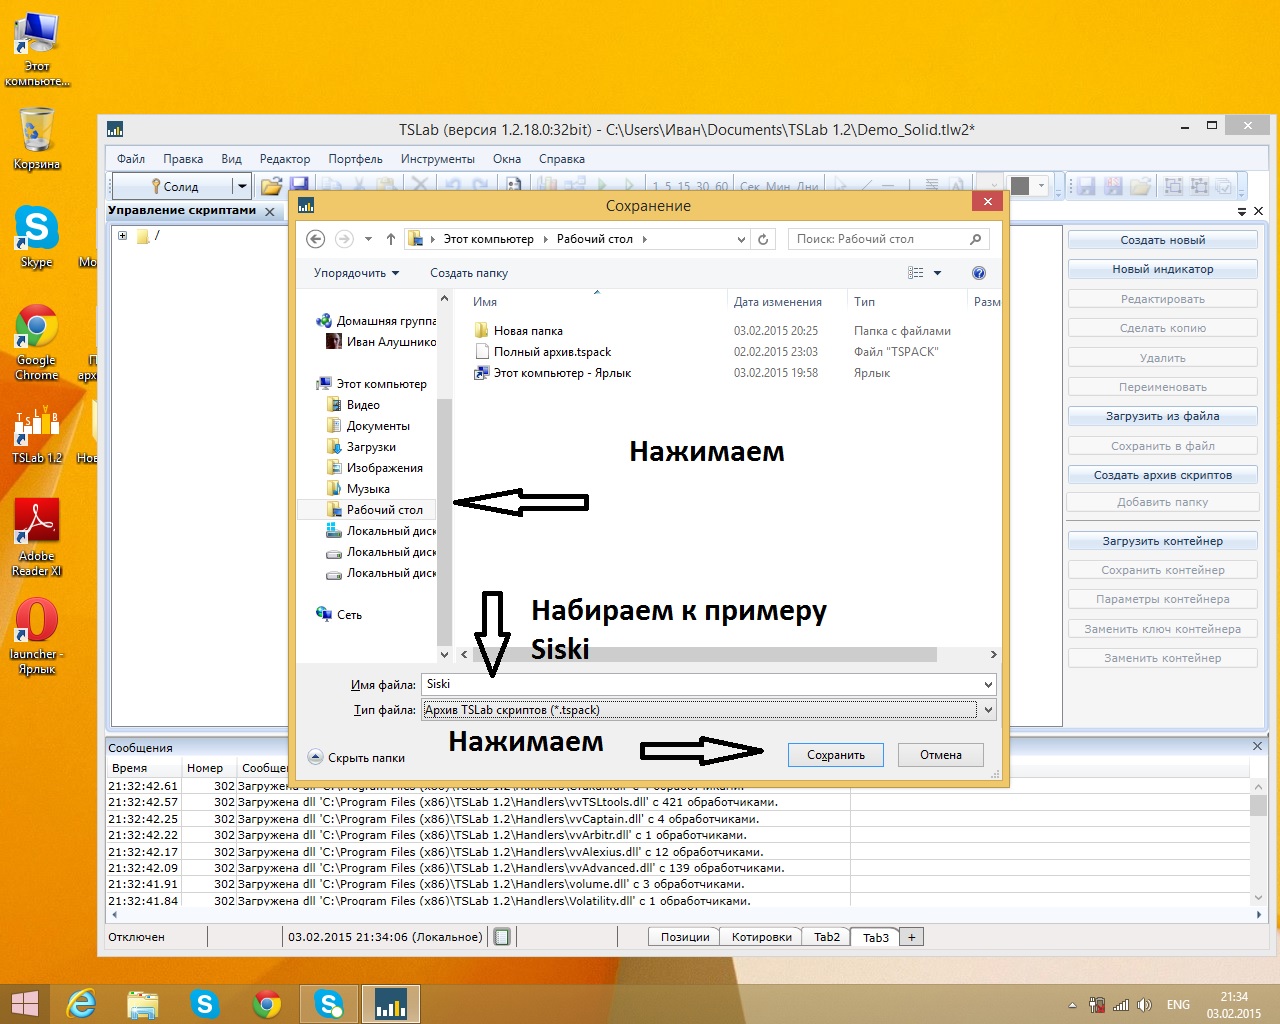Open the Инструменты menu
Image resolution: width=1280 pixels, height=1024 pixels.
click(x=437, y=159)
